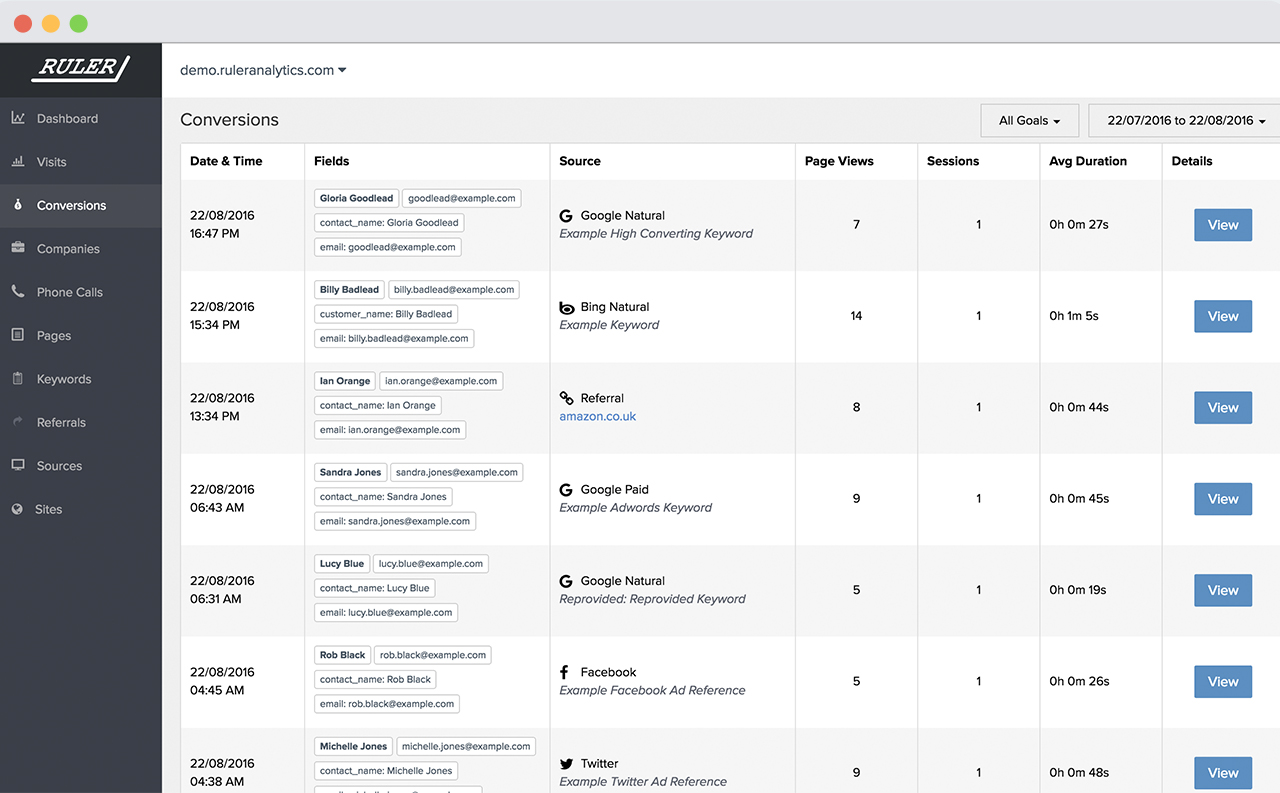Click the Facebook icon in Rob Black's row

point(565,672)
